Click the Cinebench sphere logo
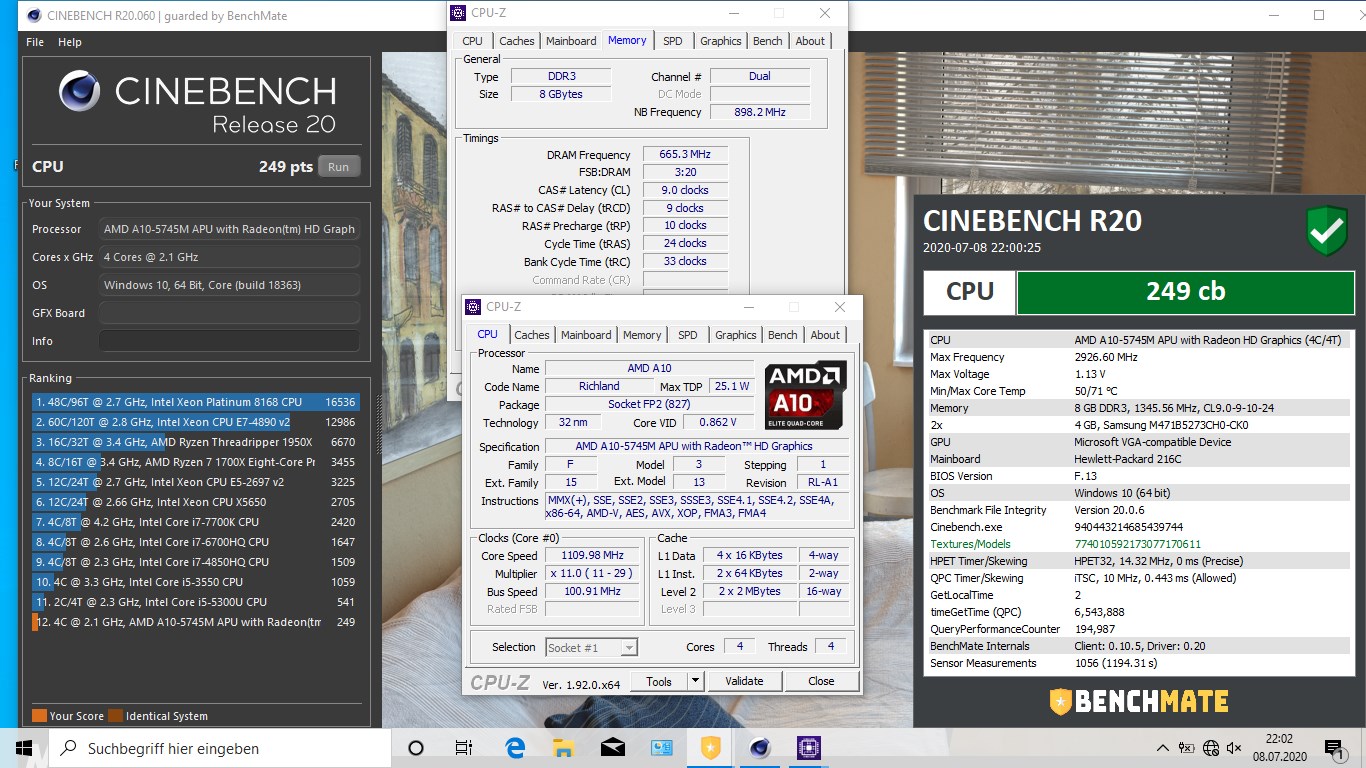The height and width of the screenshot is (768, 1366). (x=81, y=92)
